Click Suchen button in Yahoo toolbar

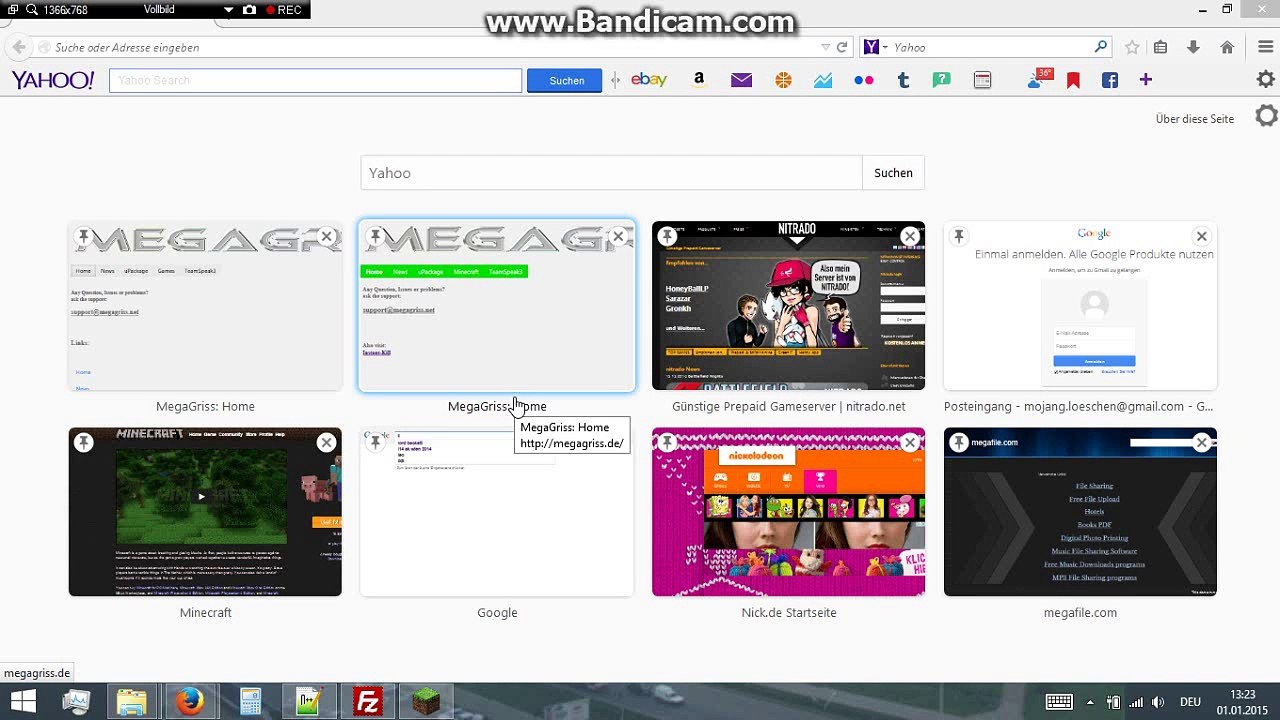point(566,80)
